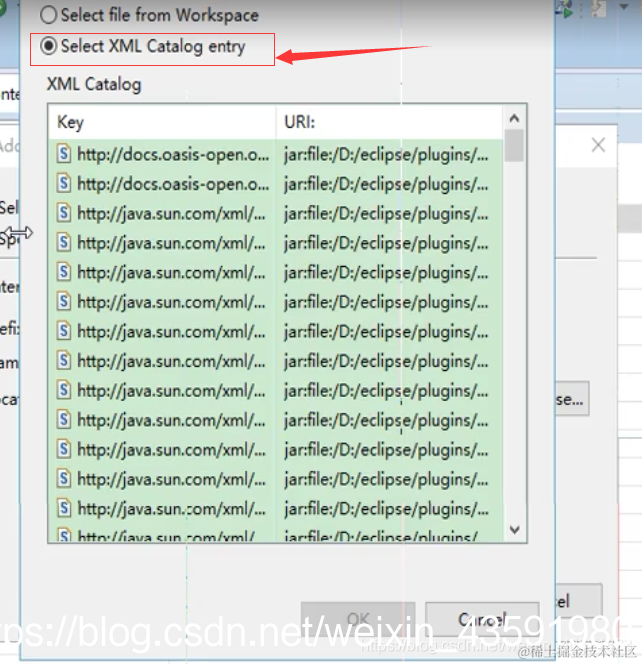Viewport: 642px width, 664px height.
Task: Click the URI: column header
Action: pyautogui.click(x=390, y=122)
